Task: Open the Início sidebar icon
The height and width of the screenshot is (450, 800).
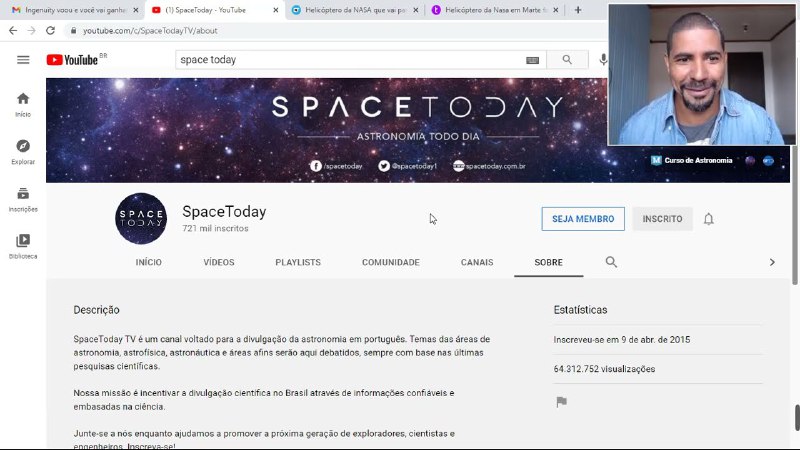Action: (23, 105)
